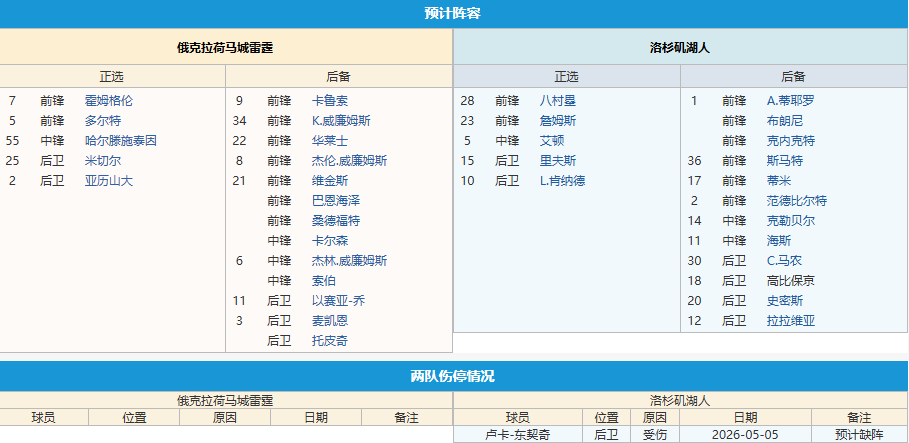
Task: Click the 麦凯恩 link
Action: pos(330,321)
